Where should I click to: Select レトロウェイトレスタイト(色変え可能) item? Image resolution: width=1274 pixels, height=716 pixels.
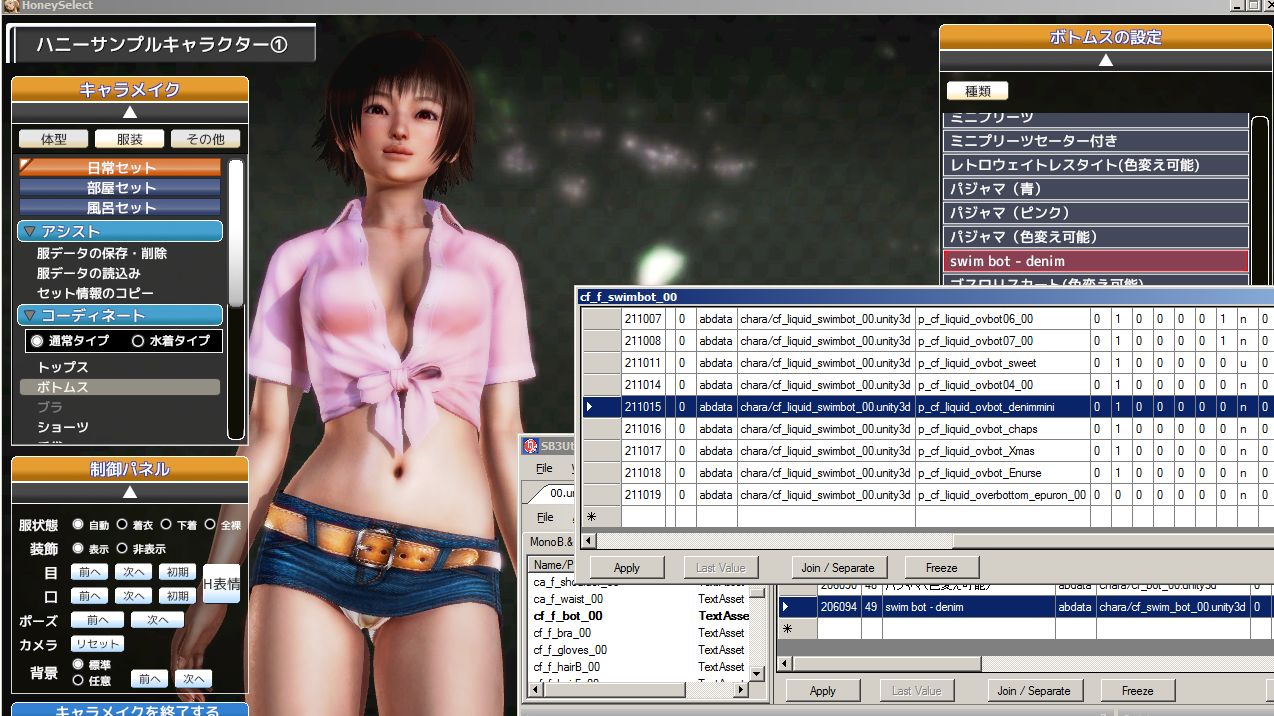coord(1096,165)
